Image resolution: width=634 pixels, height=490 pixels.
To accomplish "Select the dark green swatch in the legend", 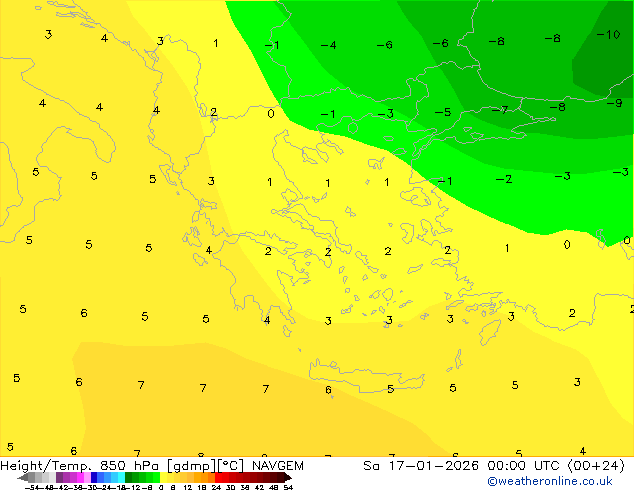I will 129,477.
